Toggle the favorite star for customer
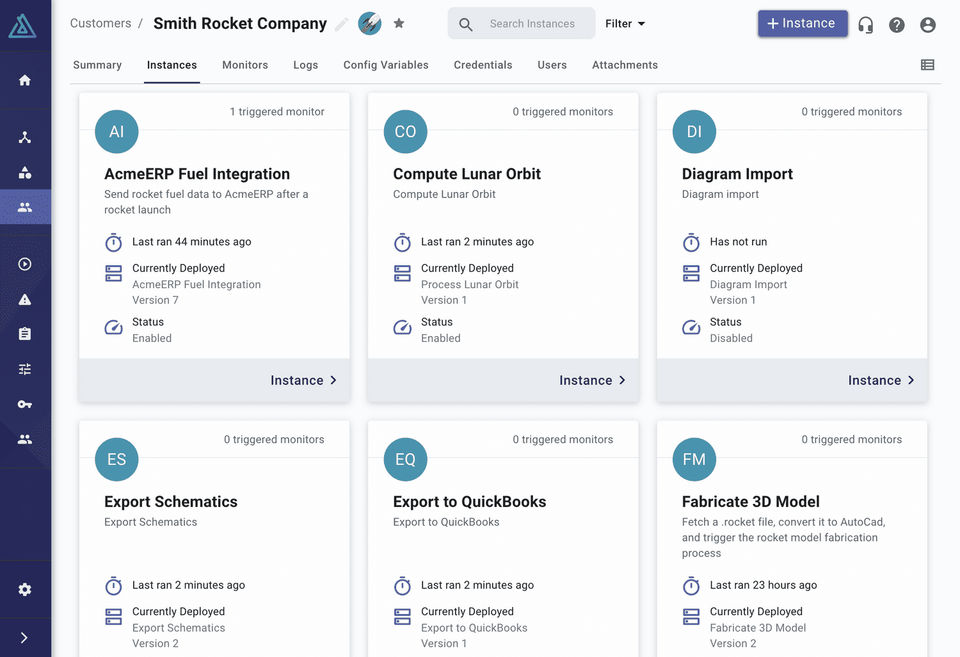 (399, 23)
